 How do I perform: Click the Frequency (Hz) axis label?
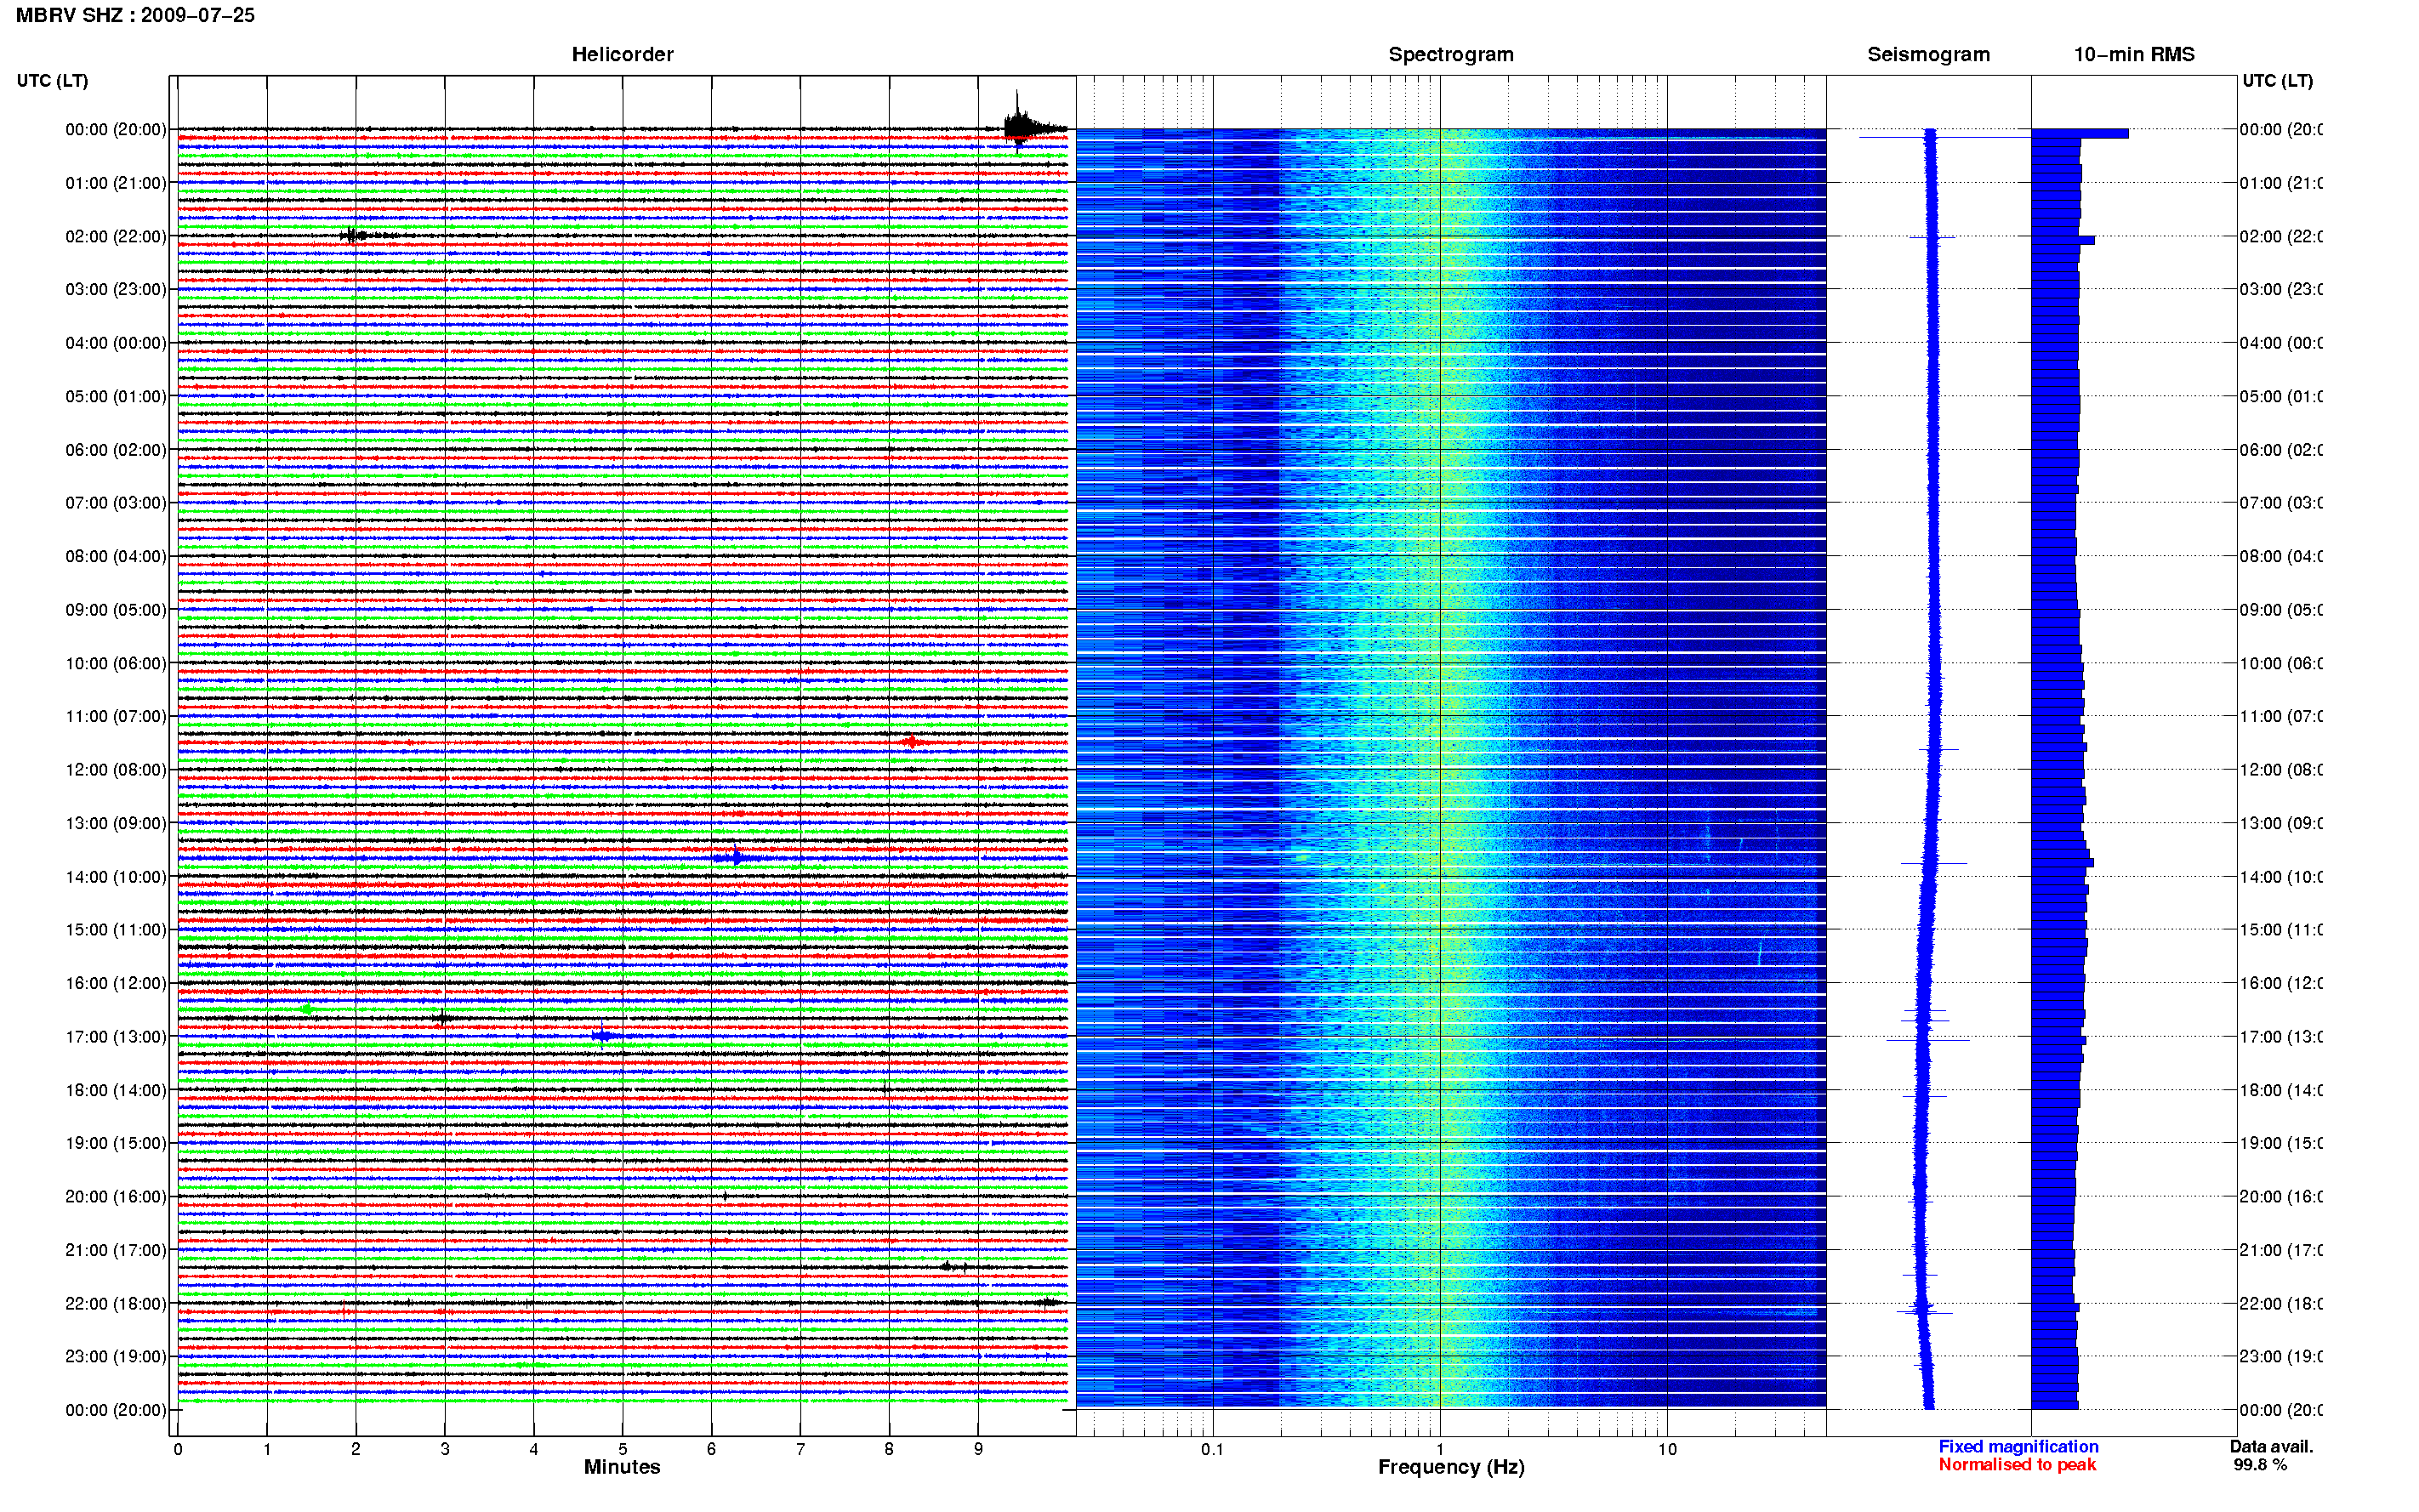pos(1451,1467)
